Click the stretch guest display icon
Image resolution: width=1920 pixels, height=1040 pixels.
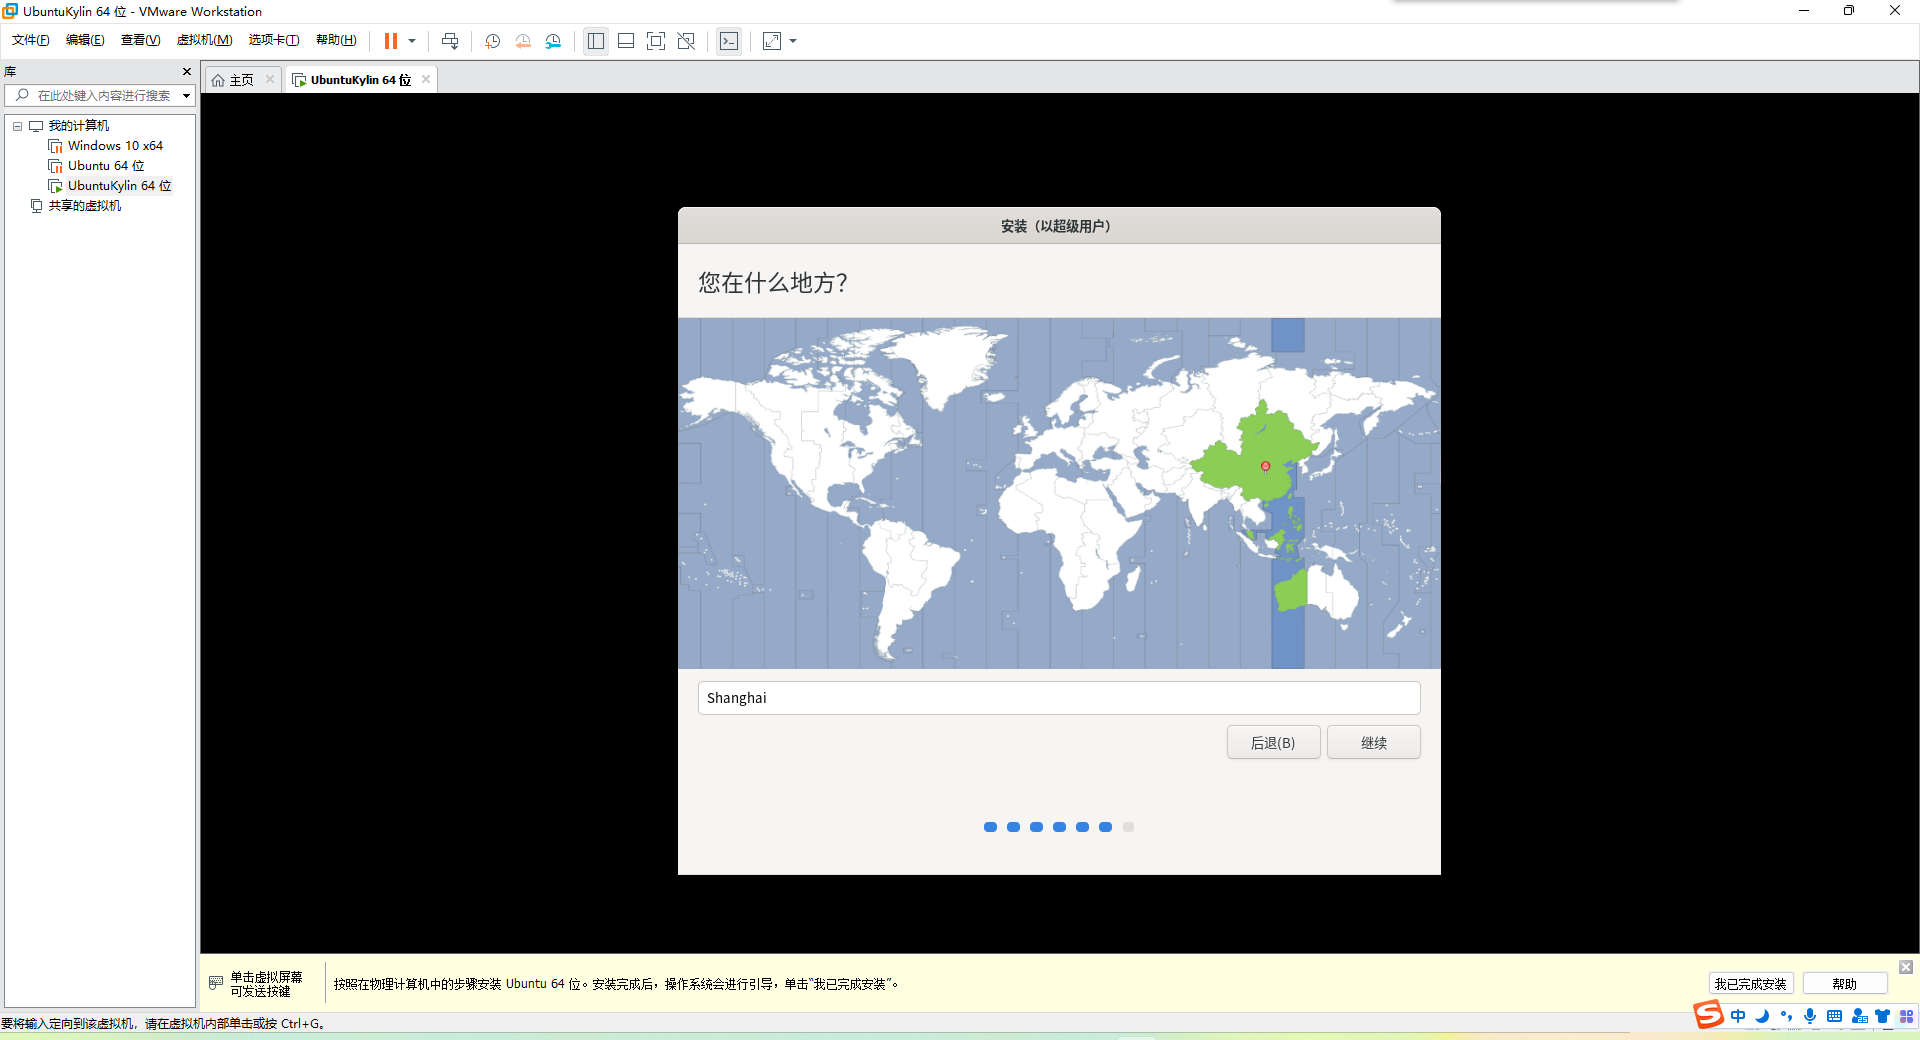[772, 41]
